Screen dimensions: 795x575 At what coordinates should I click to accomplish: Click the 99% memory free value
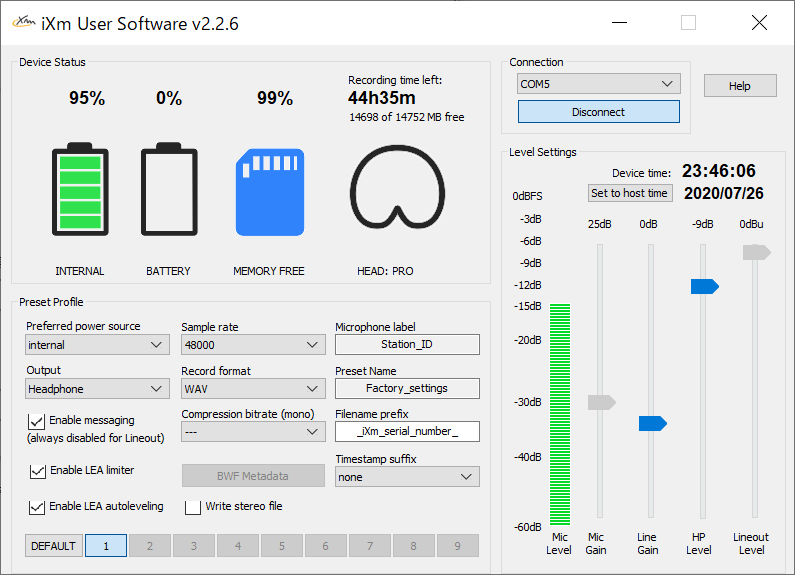pos(275,98)
